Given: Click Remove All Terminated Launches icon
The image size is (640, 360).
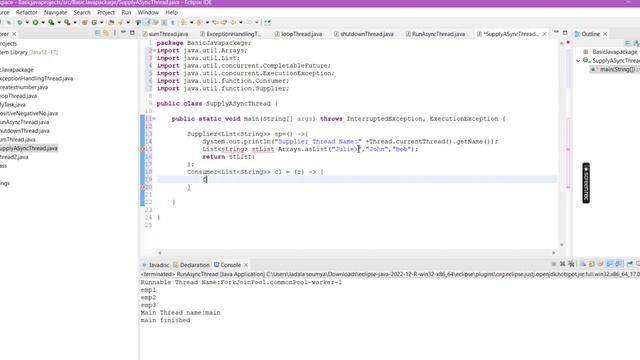Looking at the screenshot, I should click(571, 264).
